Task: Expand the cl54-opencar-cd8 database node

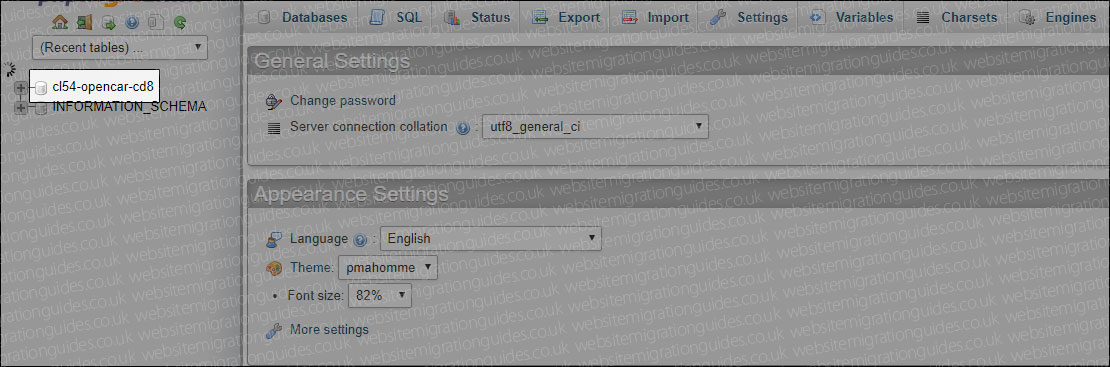Action: pos(21,87)
